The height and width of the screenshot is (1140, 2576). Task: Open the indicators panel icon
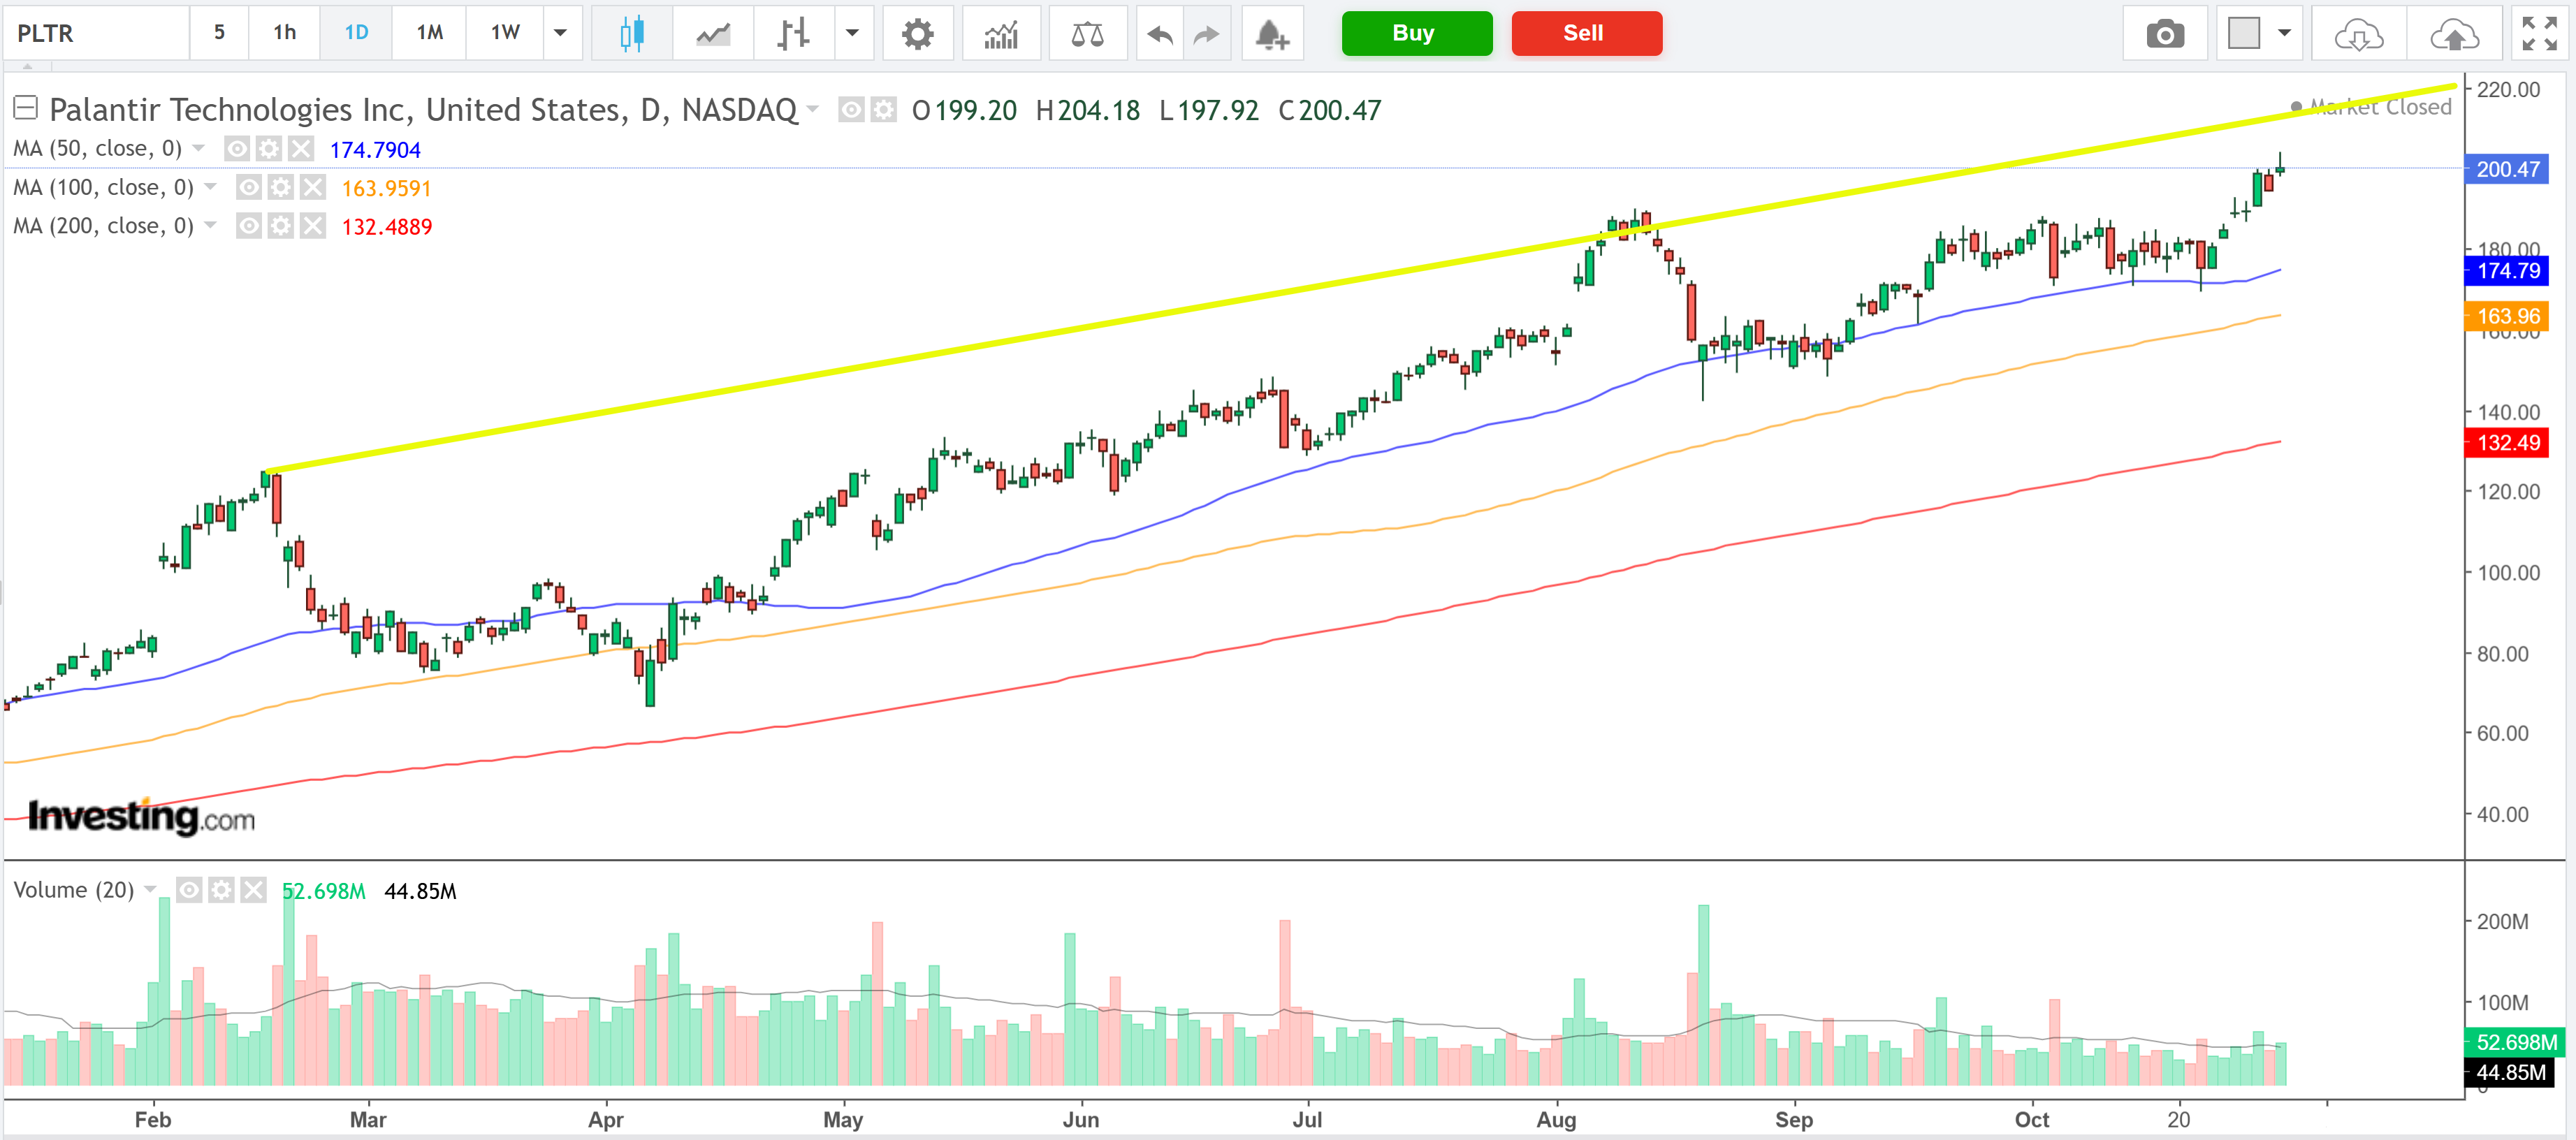coord(1001,33)
